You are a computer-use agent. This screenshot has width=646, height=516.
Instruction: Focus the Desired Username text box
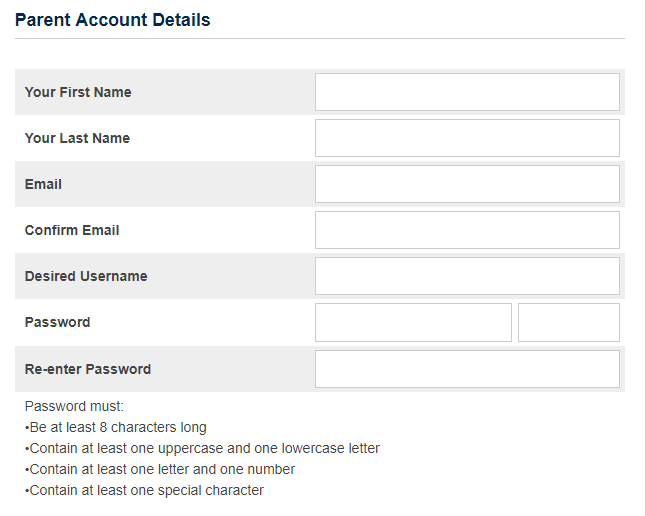coord(467,276)
